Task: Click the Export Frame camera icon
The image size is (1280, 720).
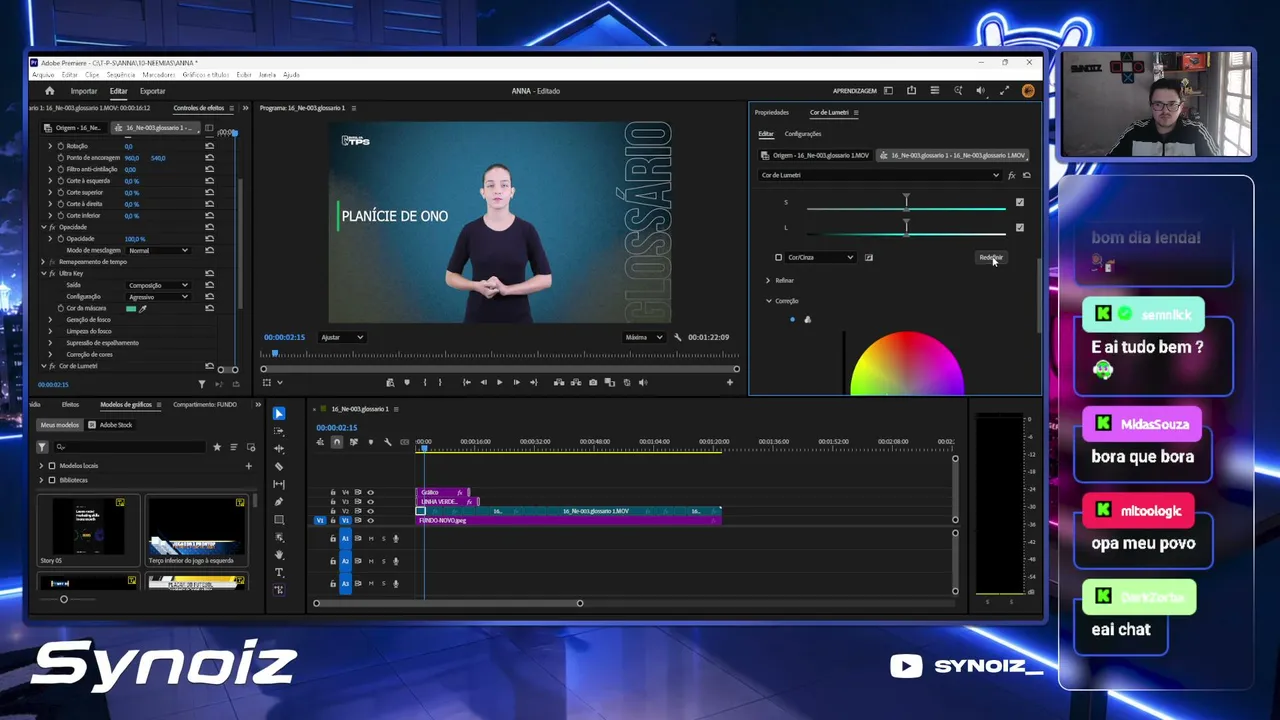Action: [593, 382]
